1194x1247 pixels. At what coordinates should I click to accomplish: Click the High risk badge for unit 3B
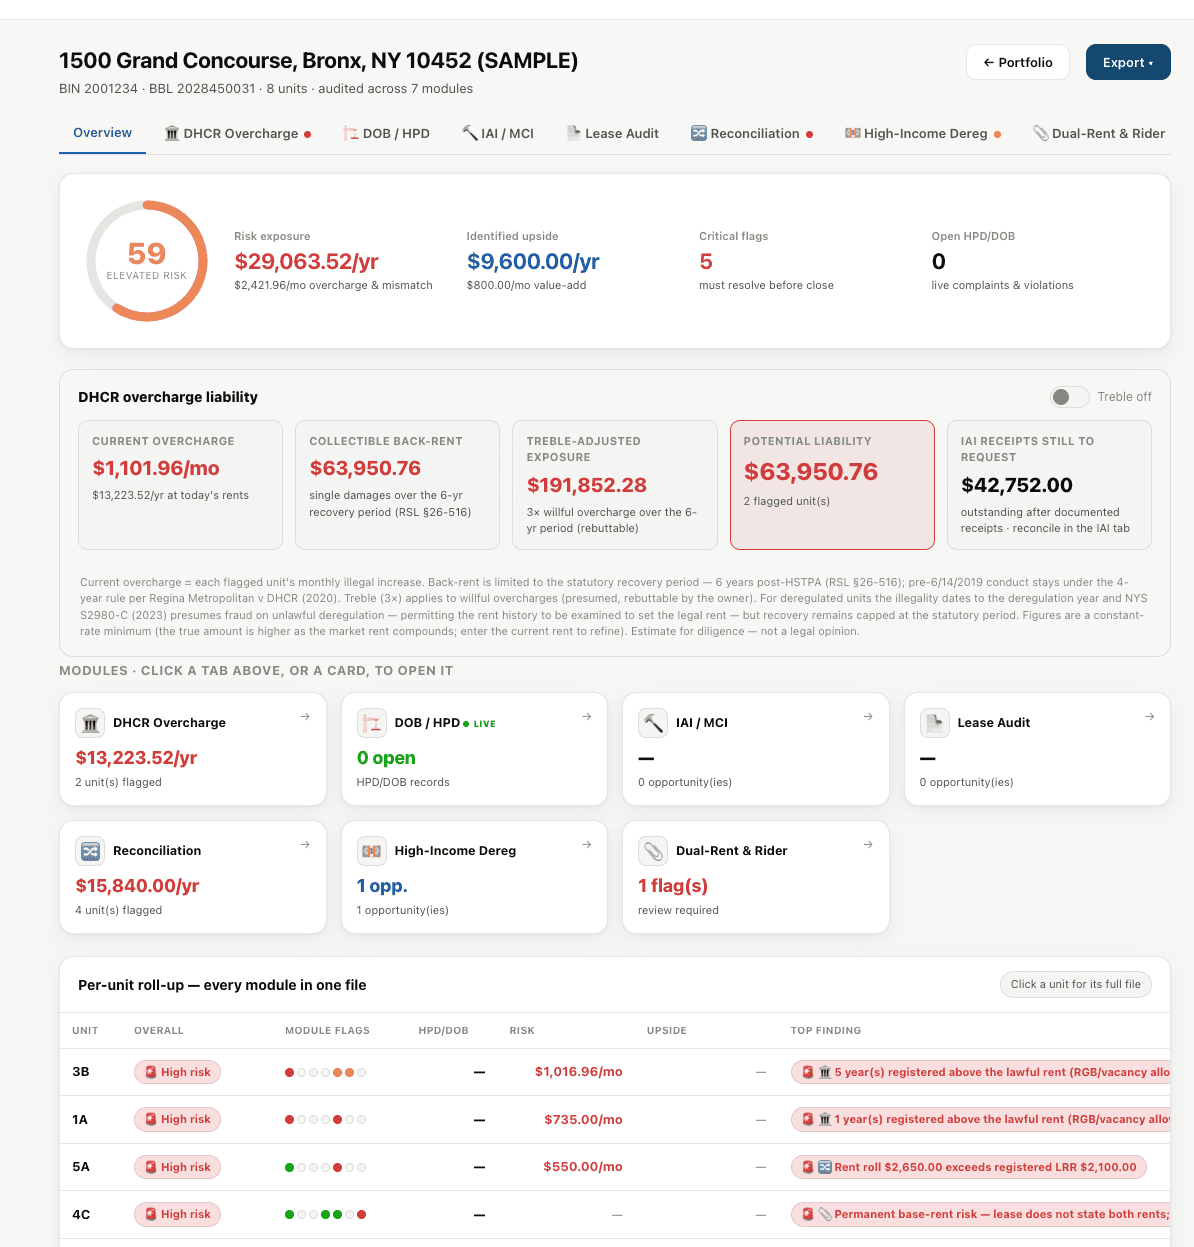pos(177,1072)
